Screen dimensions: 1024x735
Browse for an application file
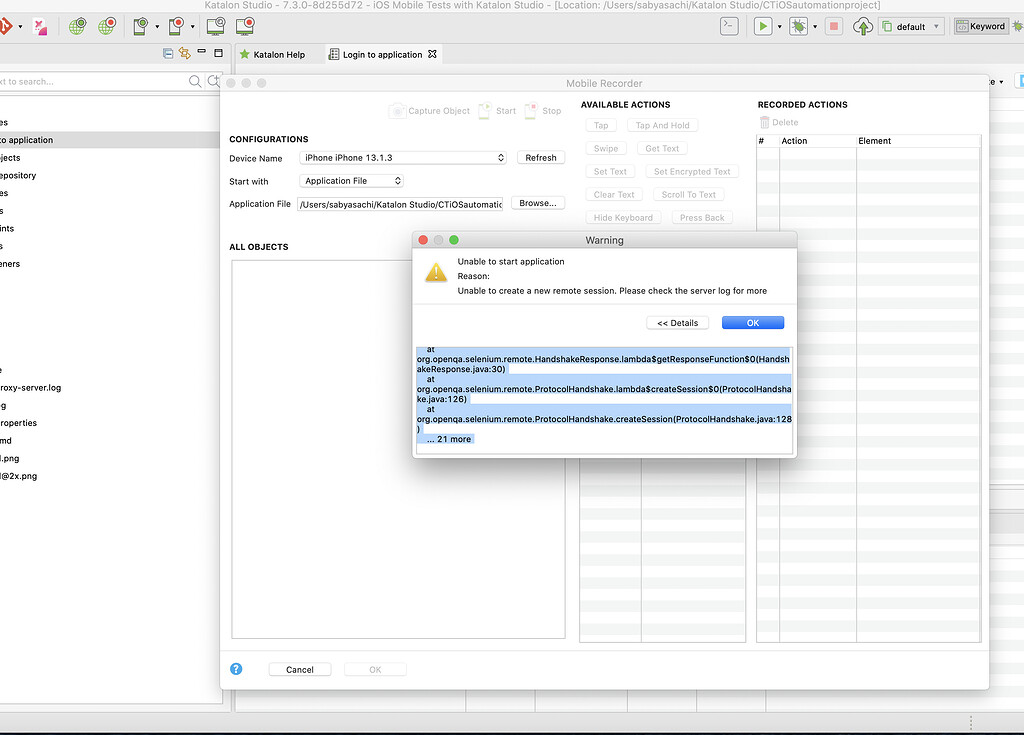(537, 202)
